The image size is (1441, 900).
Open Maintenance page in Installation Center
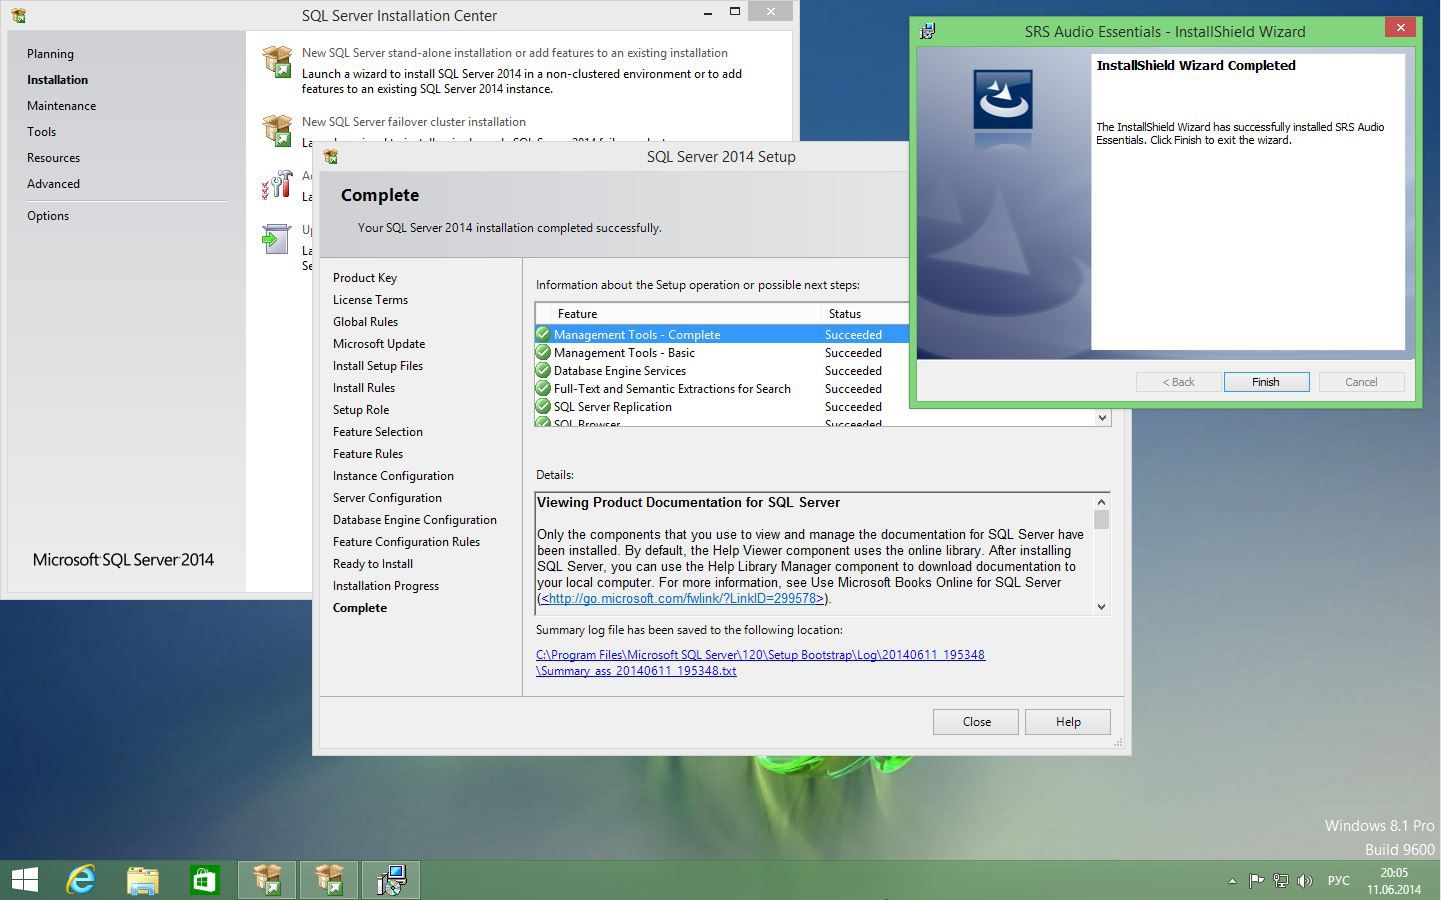61,106
